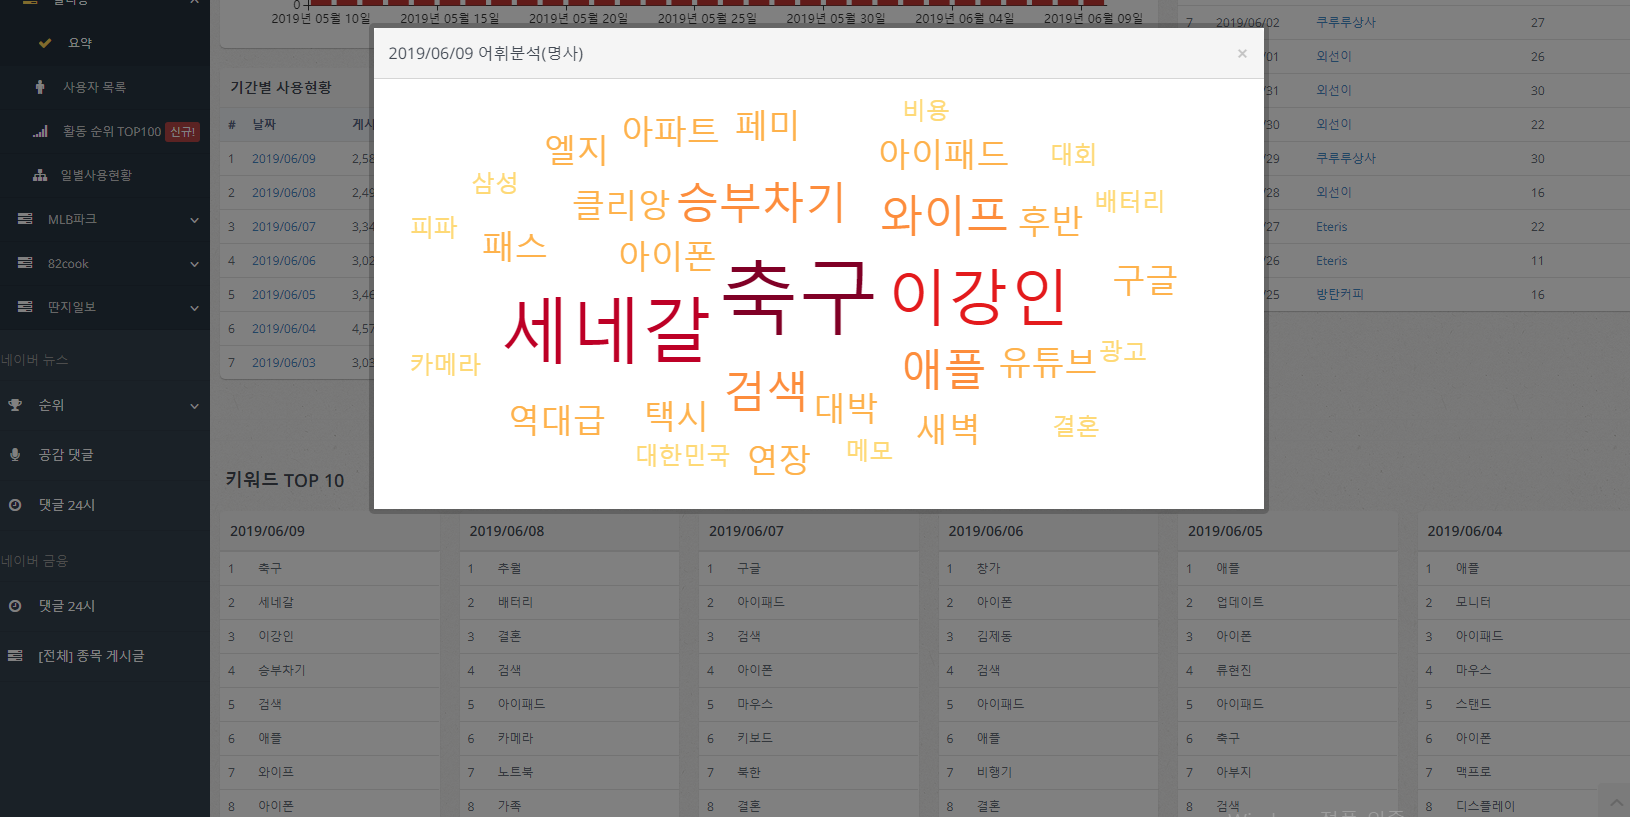
Task: Click the clock icon under 네이버 금융 댓글 24시
Action: (x=15, y=606)
